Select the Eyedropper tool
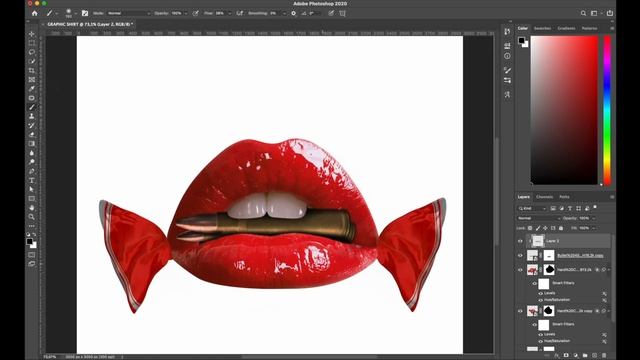This screenshot has width=640, height=360. coord(32,89)
